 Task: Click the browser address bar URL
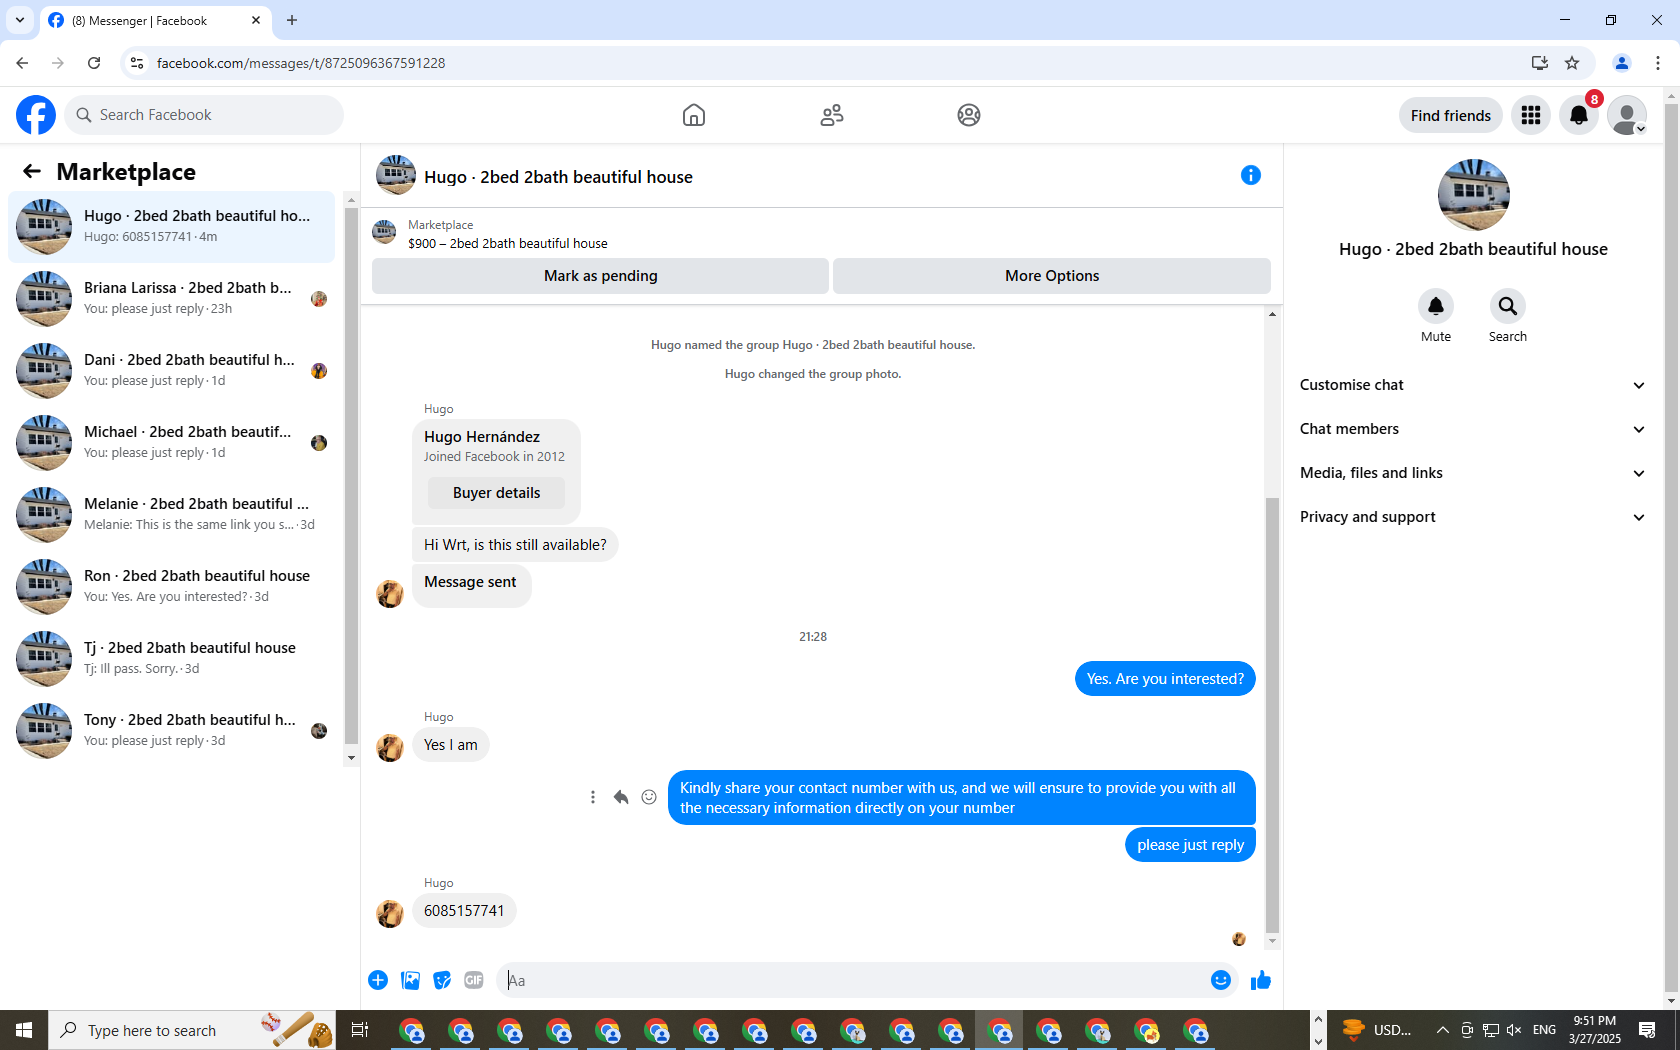point(301,63)
